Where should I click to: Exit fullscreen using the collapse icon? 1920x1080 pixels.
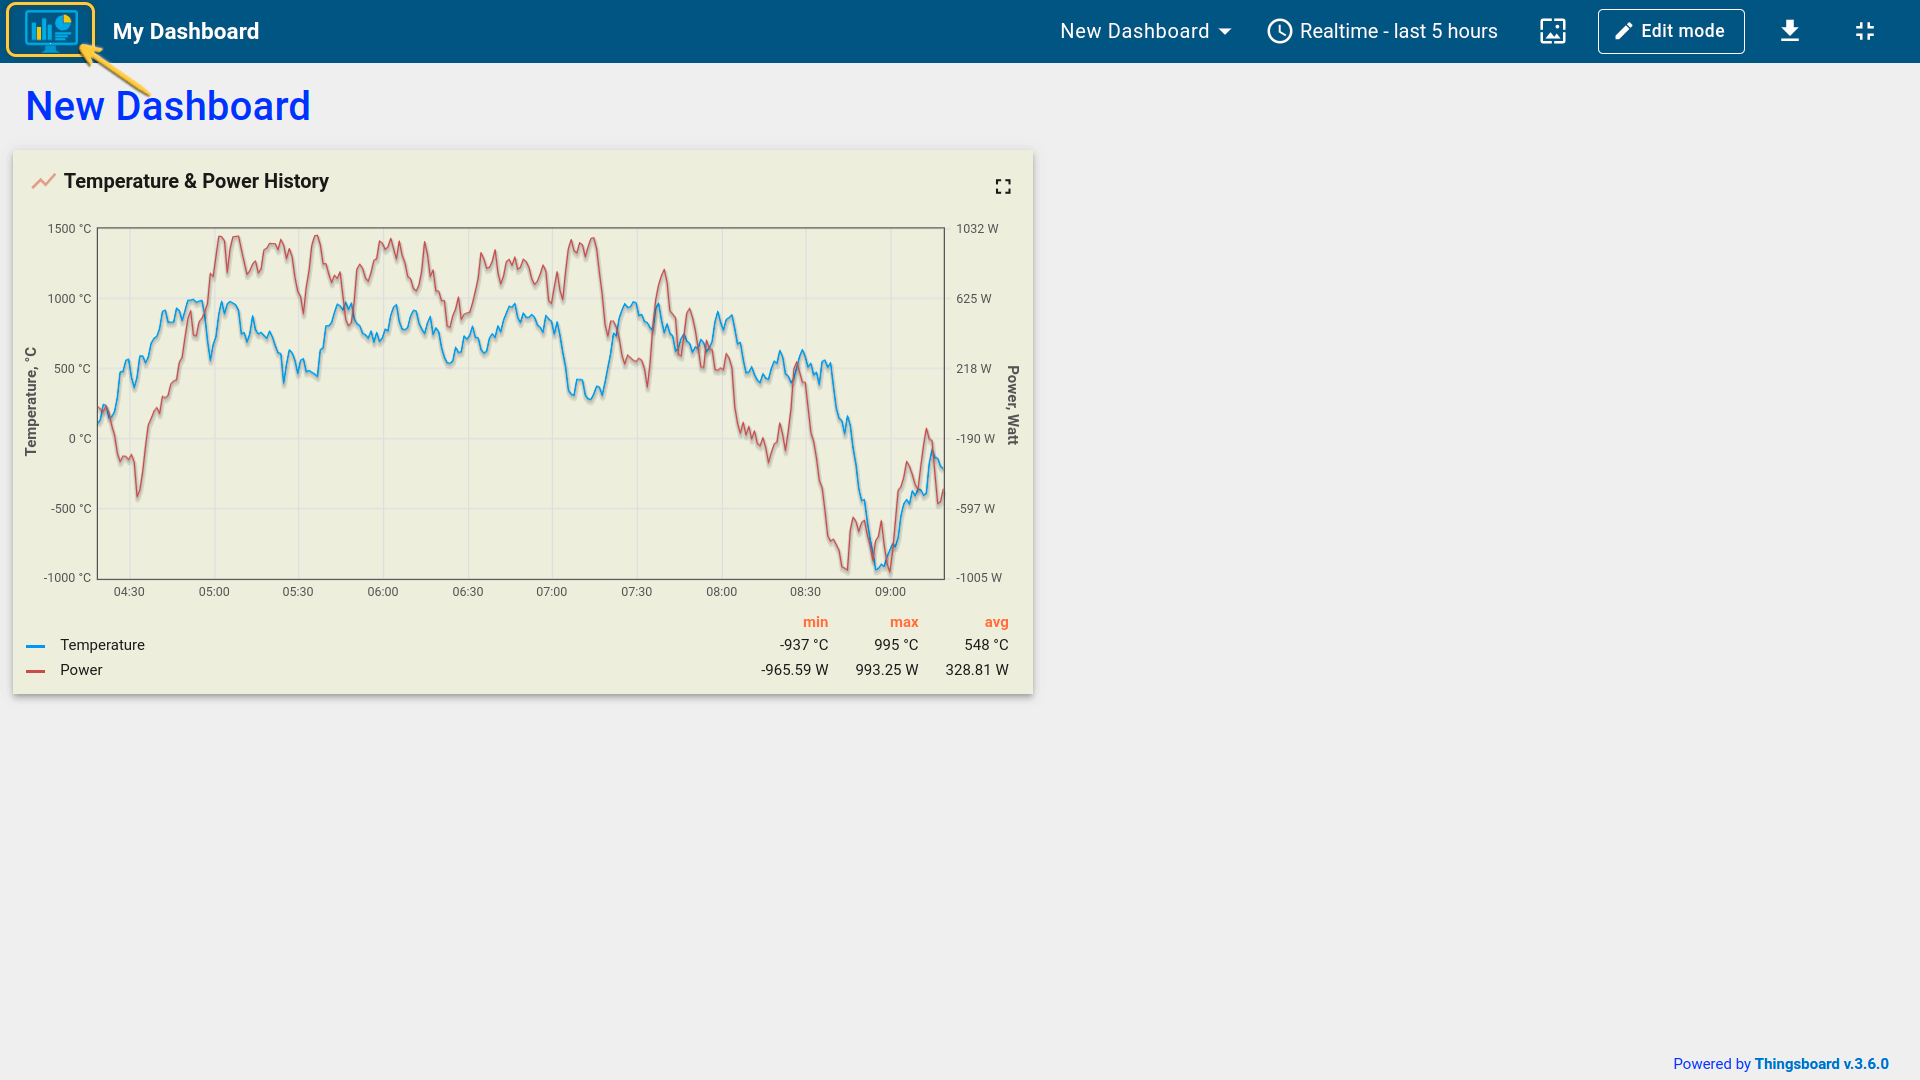coord(1864,31)
